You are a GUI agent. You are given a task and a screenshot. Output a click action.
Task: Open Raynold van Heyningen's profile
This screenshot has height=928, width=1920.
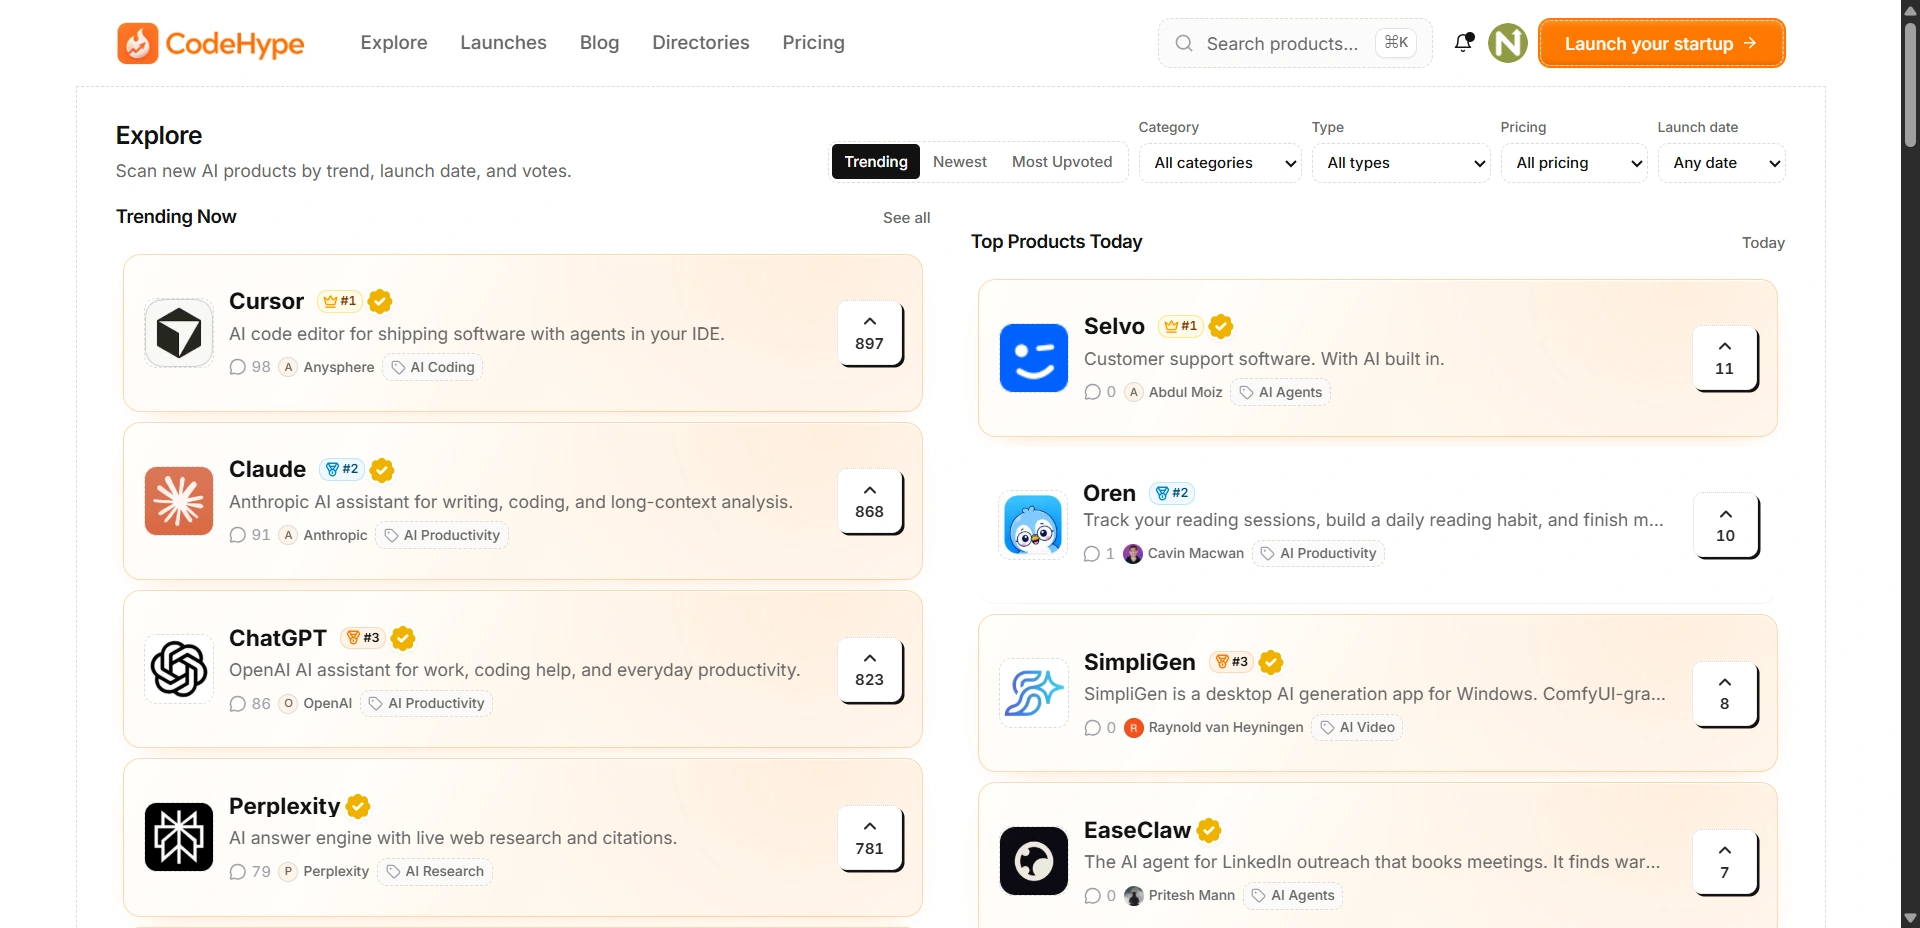pyautogui.click(x=1214, y=727)
